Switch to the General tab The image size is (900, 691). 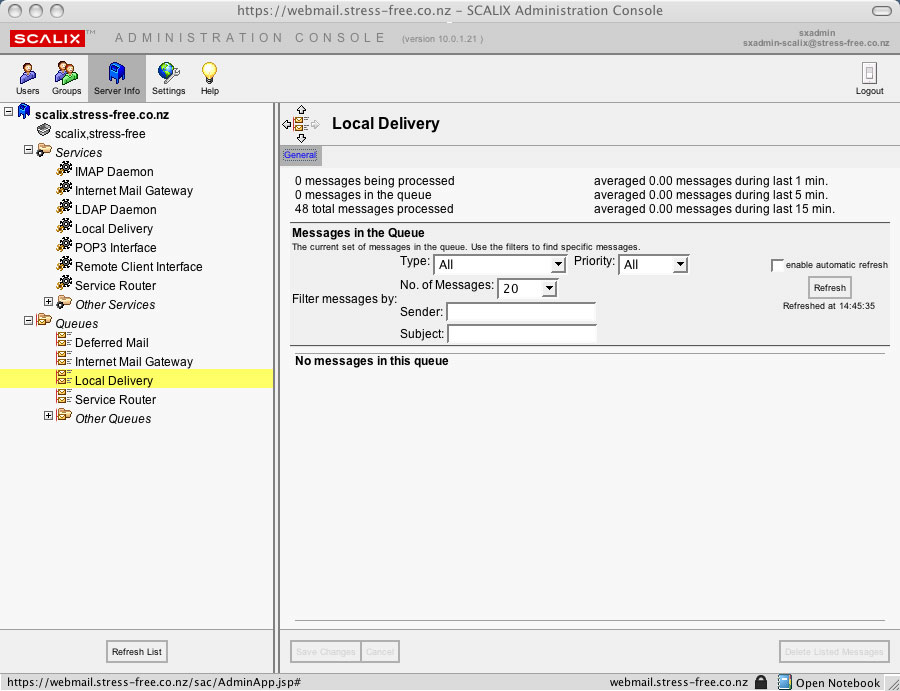click(x=300, y=155)
